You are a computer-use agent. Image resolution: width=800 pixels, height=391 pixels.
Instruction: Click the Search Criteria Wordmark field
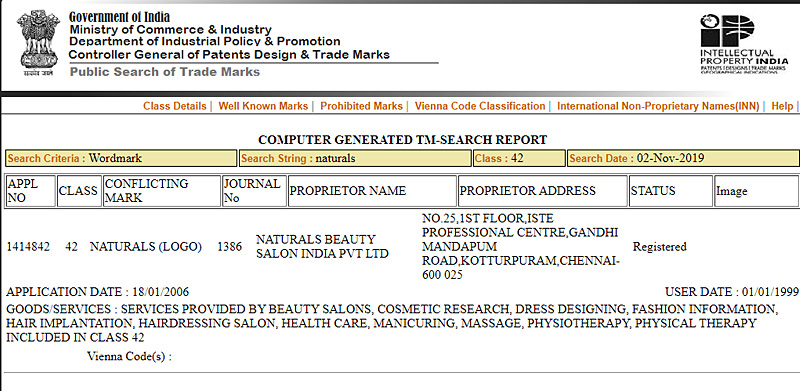coord(121,158)
